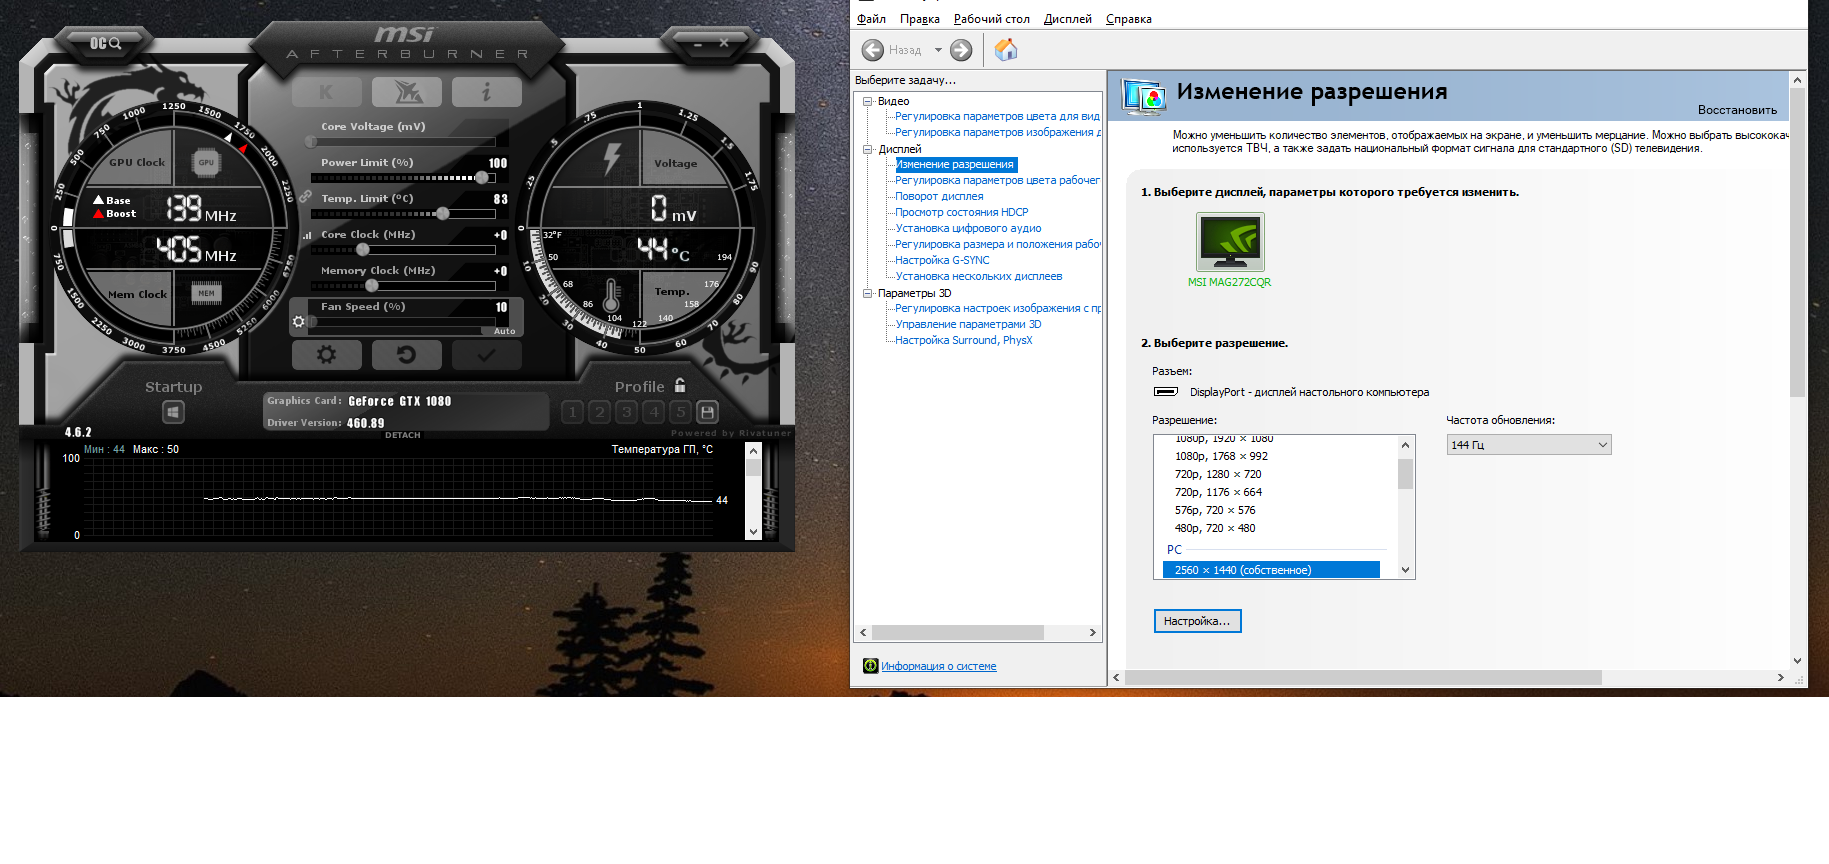The height and width of the screenshot is (864, 1829).
Task: Toggle the profile lock in Afterburner
Action: (680, 385)
